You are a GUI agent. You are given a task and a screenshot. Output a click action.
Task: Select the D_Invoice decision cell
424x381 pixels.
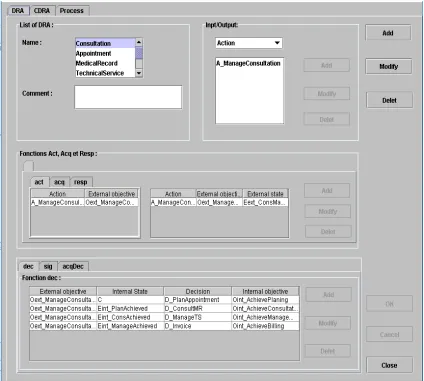[x=198, y=326]
